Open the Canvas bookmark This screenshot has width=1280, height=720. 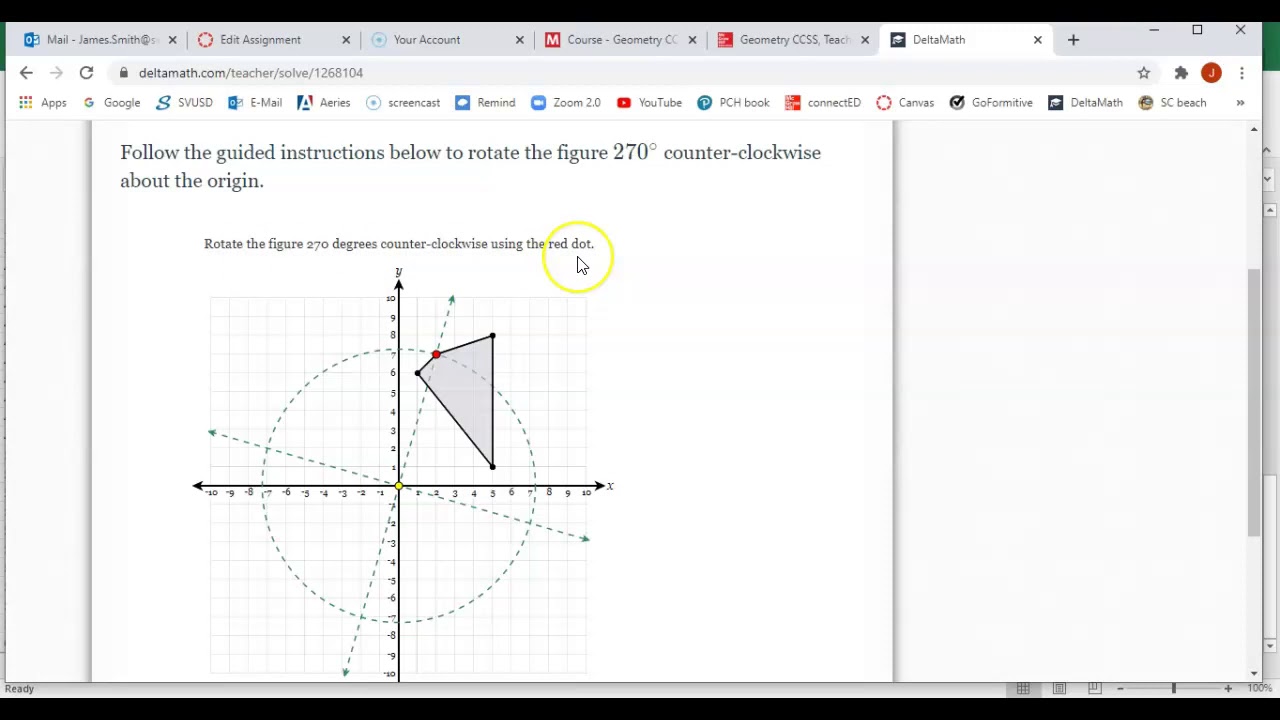click(x=905, y=103)
